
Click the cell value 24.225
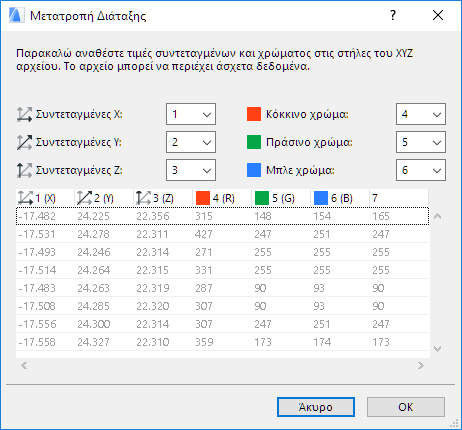pos(93,216)
